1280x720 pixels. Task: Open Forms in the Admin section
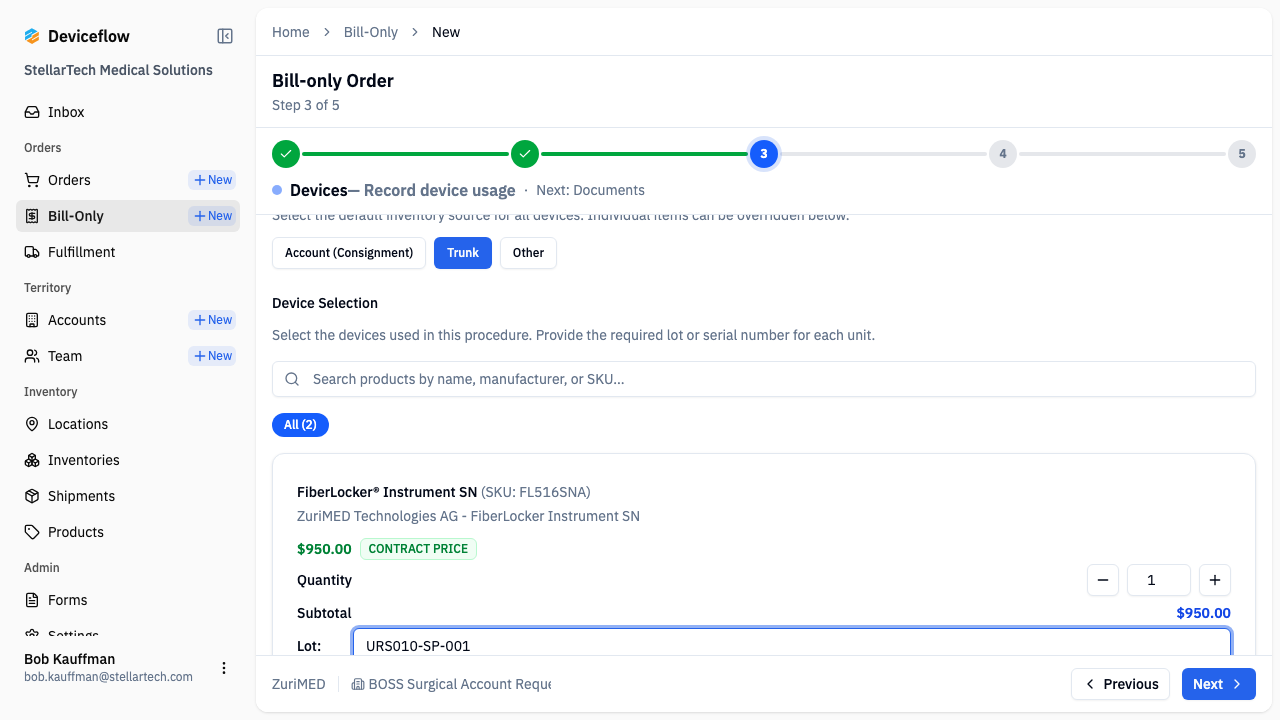(67, 600)
